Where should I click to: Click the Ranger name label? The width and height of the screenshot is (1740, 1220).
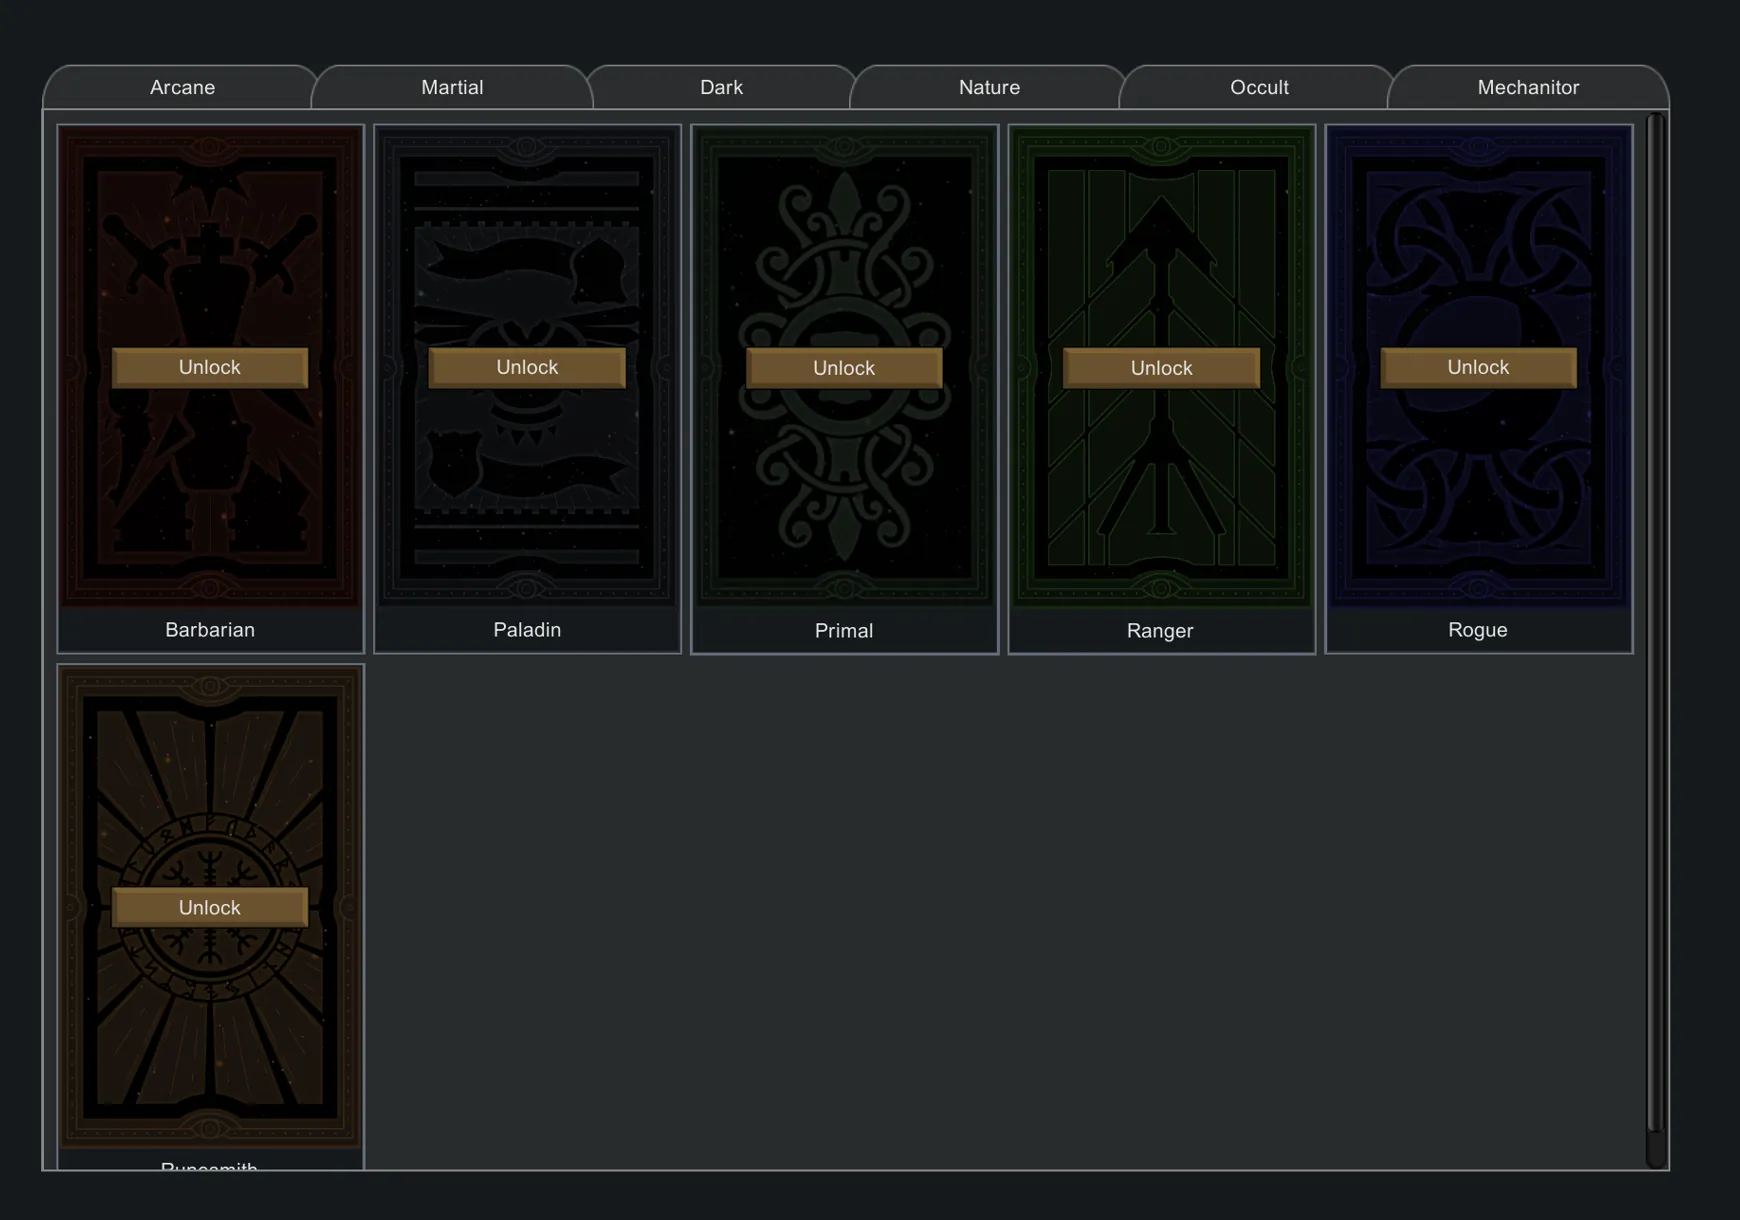[x=1160, y=631]
